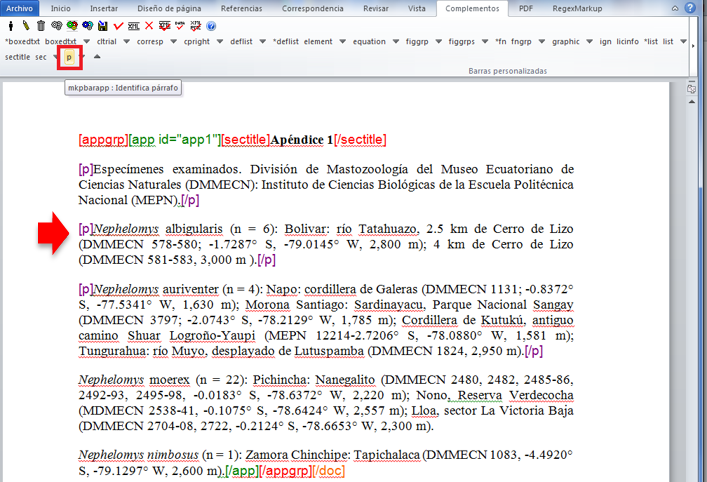This screenshot has width=707, height=482.
Task: Expand dropdown arrow next to figgrp
Action: click(x=437, y=42)
